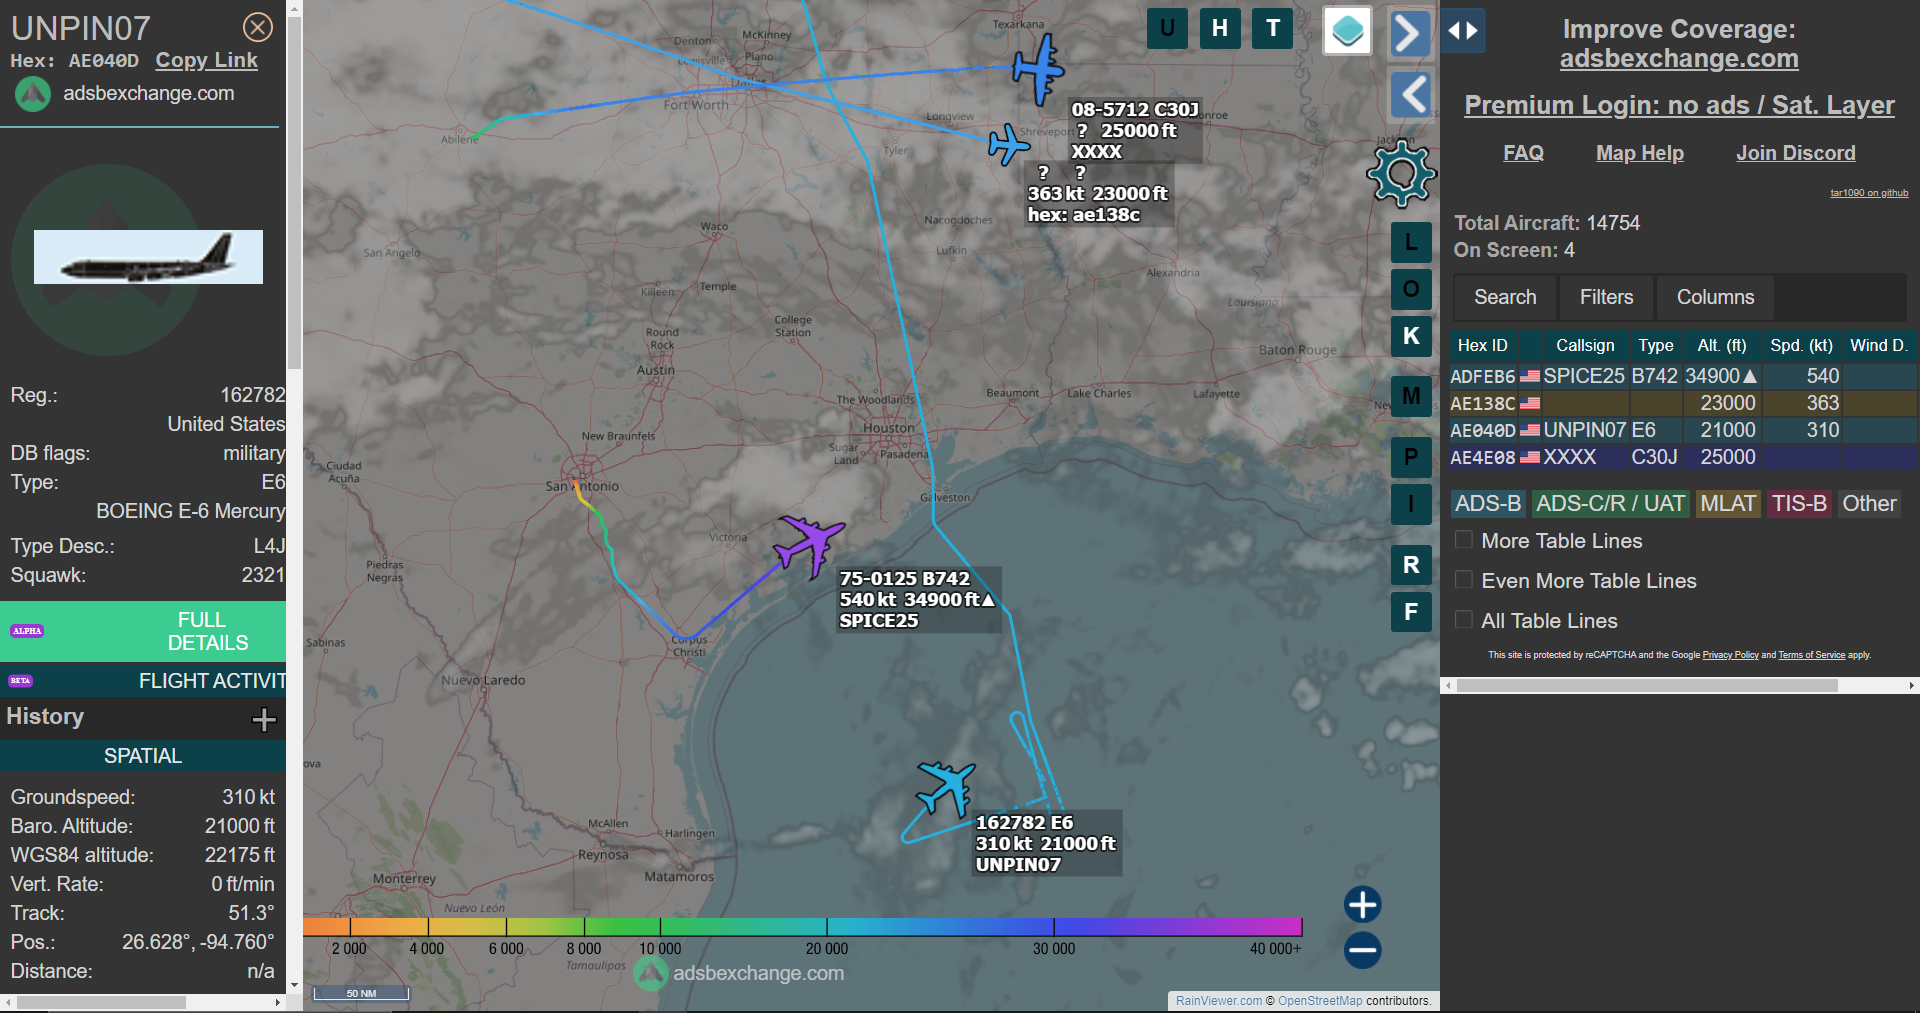Screen dimensions: 1920x1013
Task: Close the UNPIN07 info panel
Action: (x=258, y=27)
